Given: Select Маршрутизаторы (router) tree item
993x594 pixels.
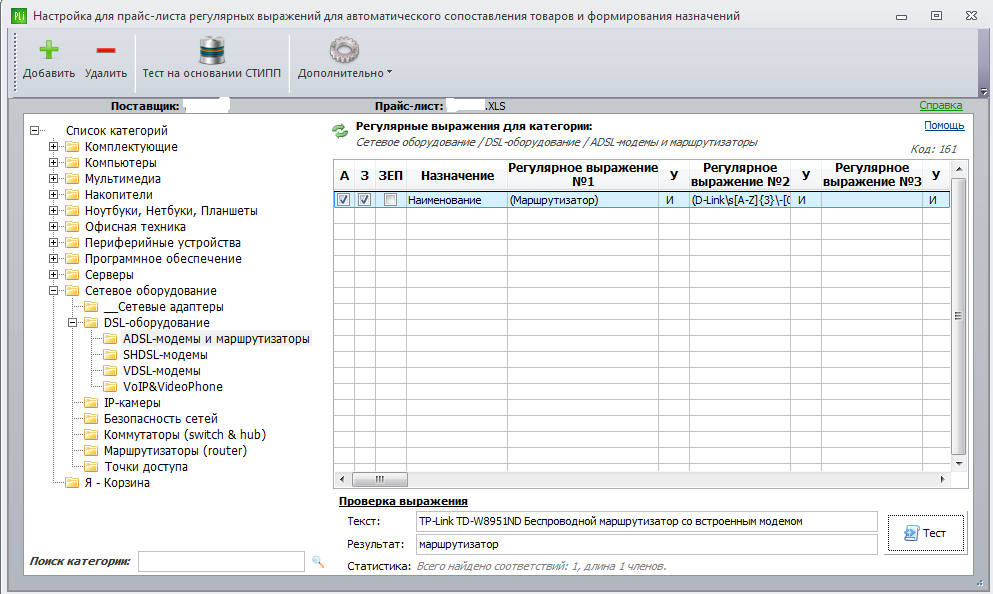Looking at the screenshot, I should [175, 451].
